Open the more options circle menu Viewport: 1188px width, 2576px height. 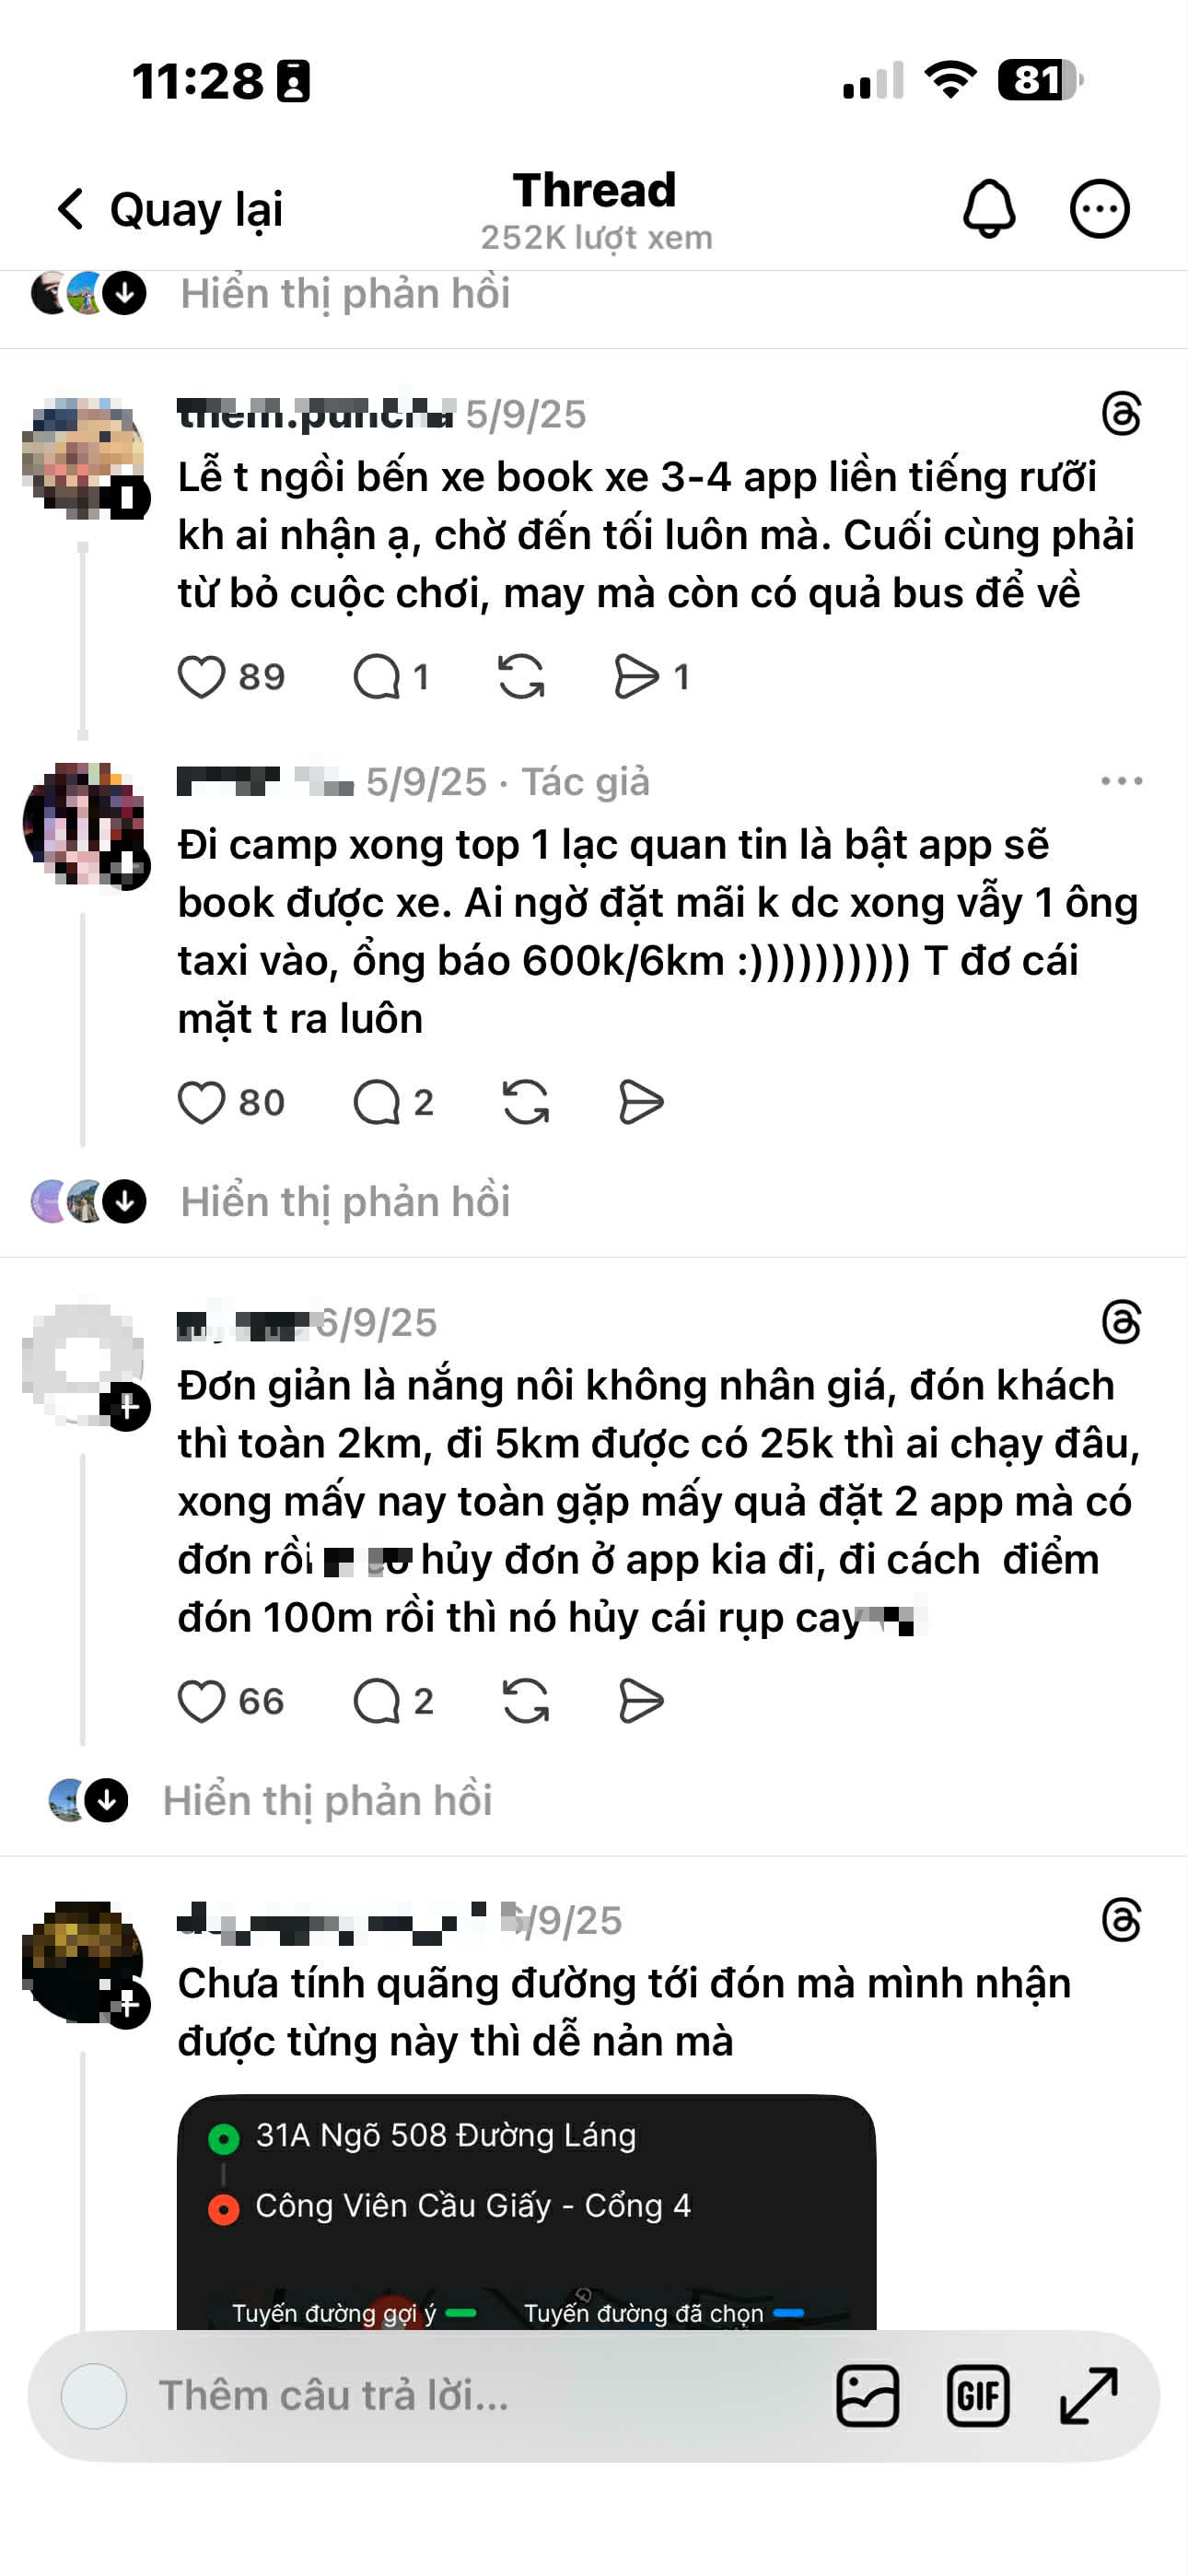coord(1099,209)
